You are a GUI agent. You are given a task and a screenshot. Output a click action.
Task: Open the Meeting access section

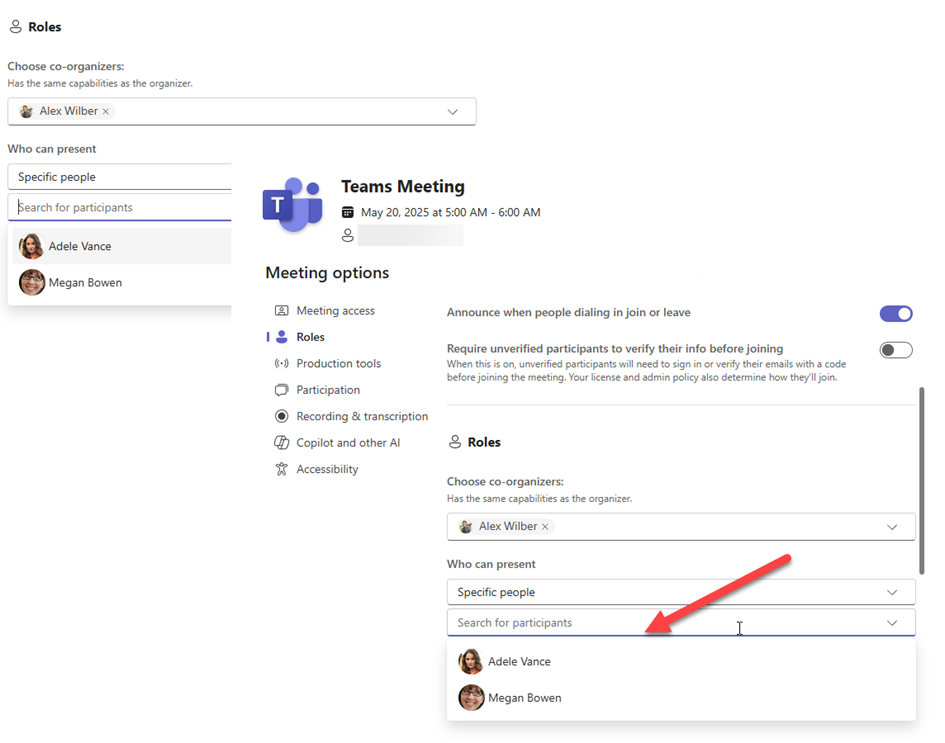tap(335, 310)
